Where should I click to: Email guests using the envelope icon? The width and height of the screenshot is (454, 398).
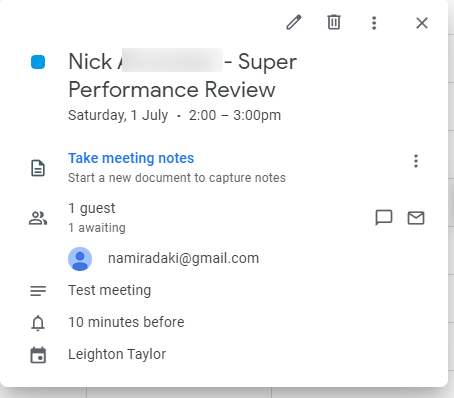[x=416, y=218]
